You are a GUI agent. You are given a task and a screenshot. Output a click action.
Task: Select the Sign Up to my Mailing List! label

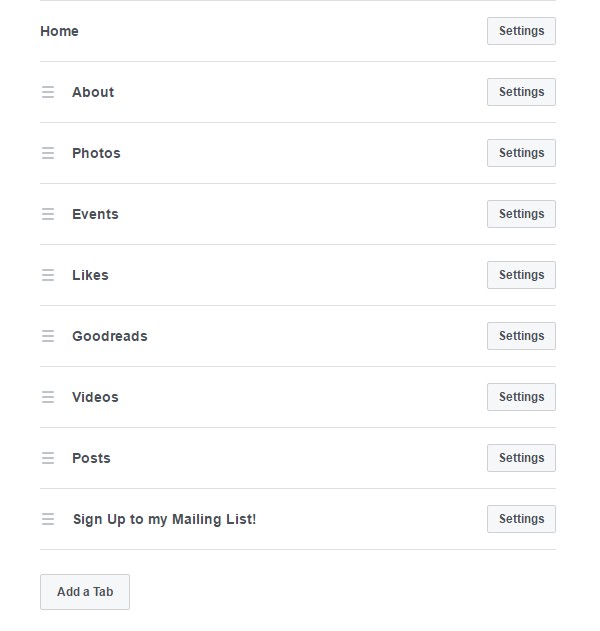(164, 519)
